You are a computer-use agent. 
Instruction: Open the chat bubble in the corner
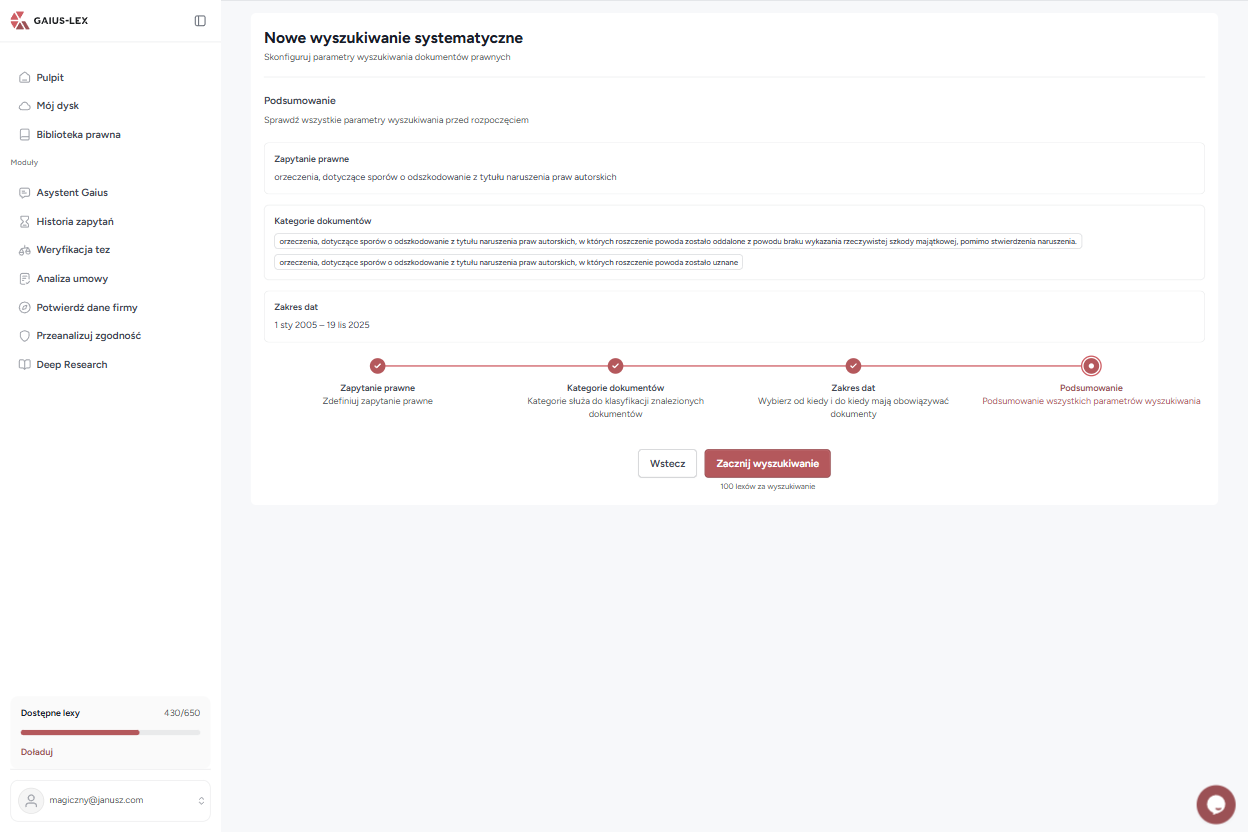pos(1215,804)
